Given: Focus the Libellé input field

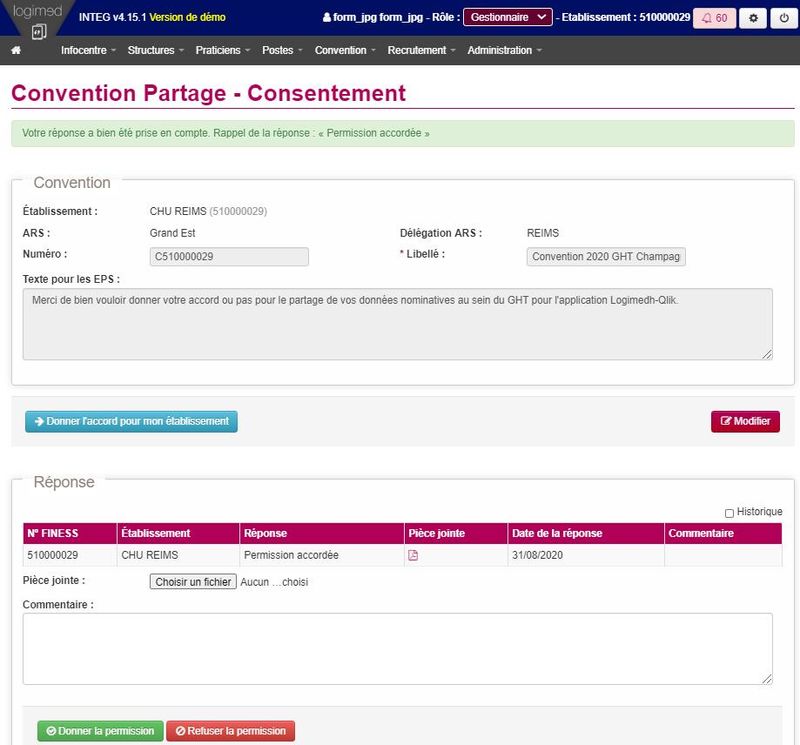Looking at the screenshot, I should (606, 257).
